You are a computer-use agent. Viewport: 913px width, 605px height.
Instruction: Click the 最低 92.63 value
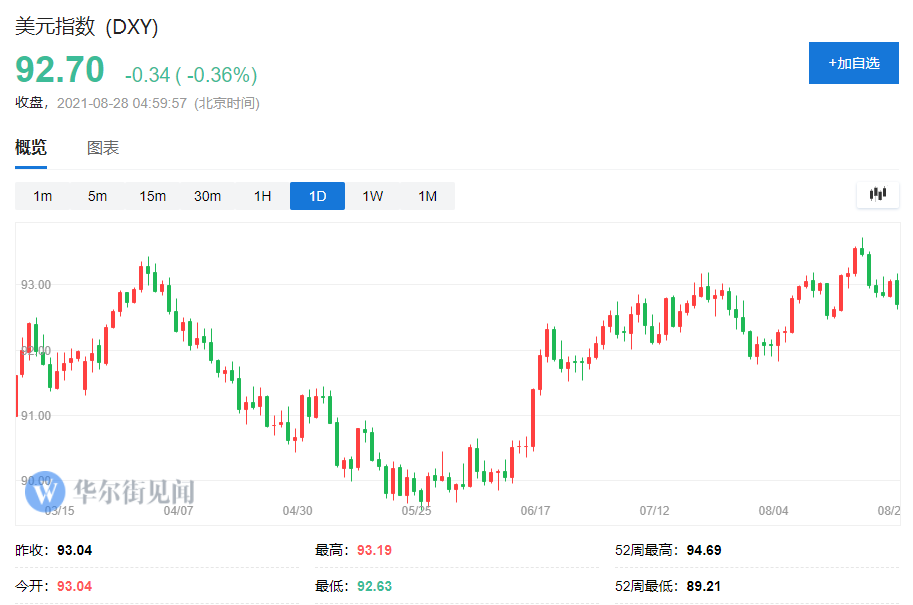coord(373,585)
